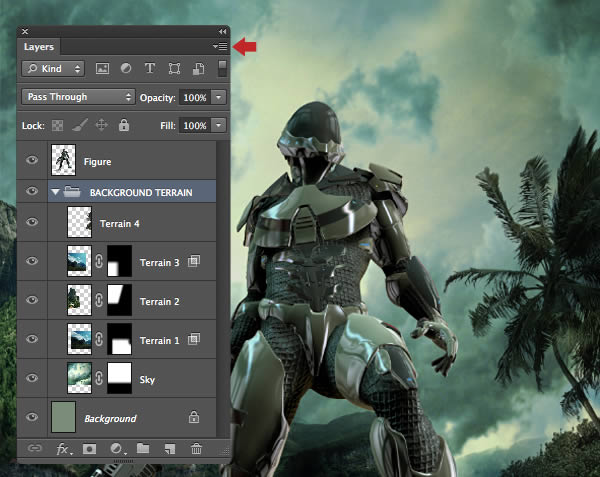Click the Background layer lock icon
Viewport: 600px width, 477px height.
(x=194, y=417)
